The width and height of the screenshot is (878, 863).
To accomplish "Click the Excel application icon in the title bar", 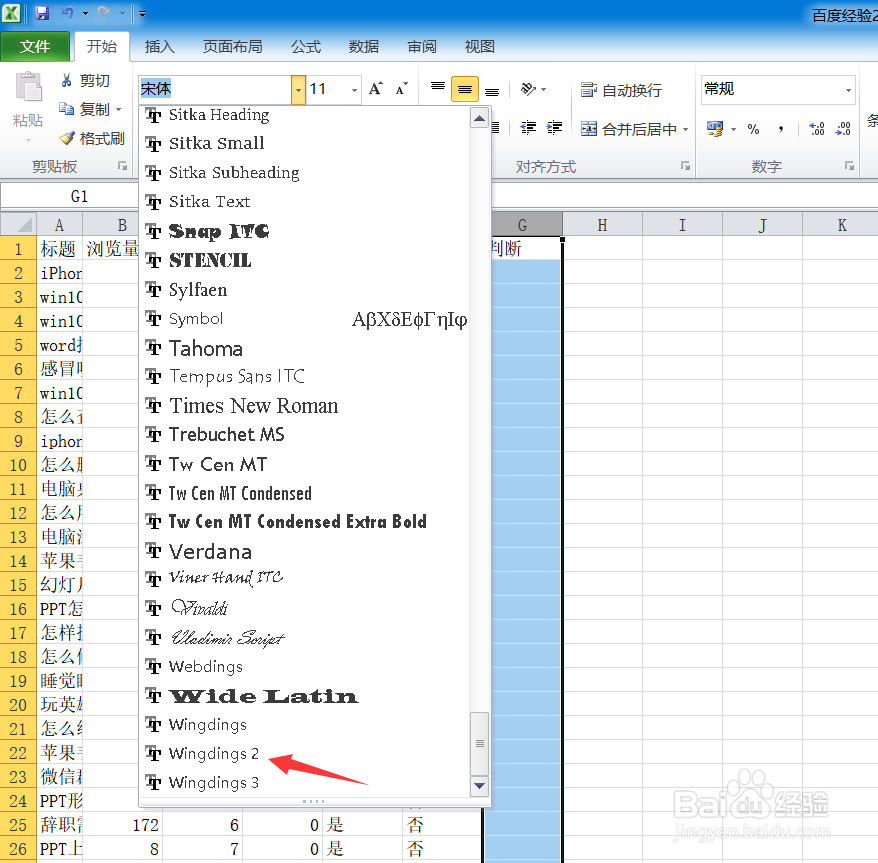I will tap(11, 13).
